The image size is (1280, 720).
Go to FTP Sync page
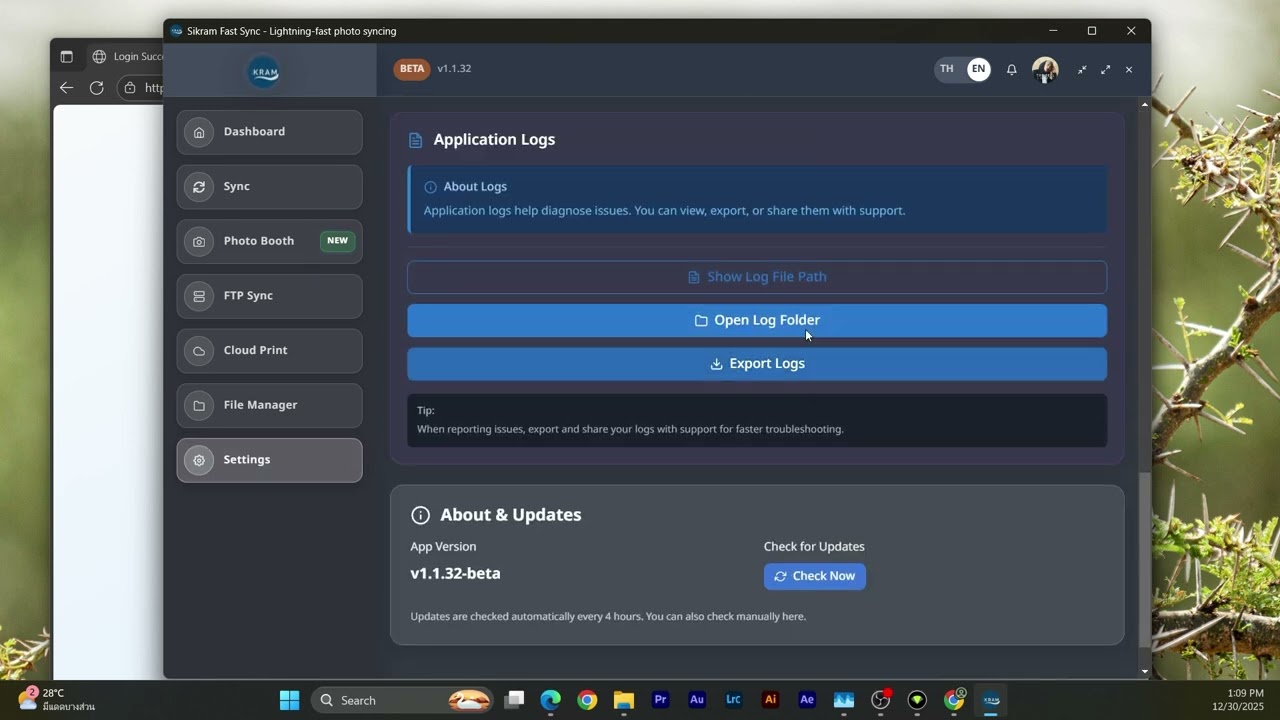coord(270,296)
